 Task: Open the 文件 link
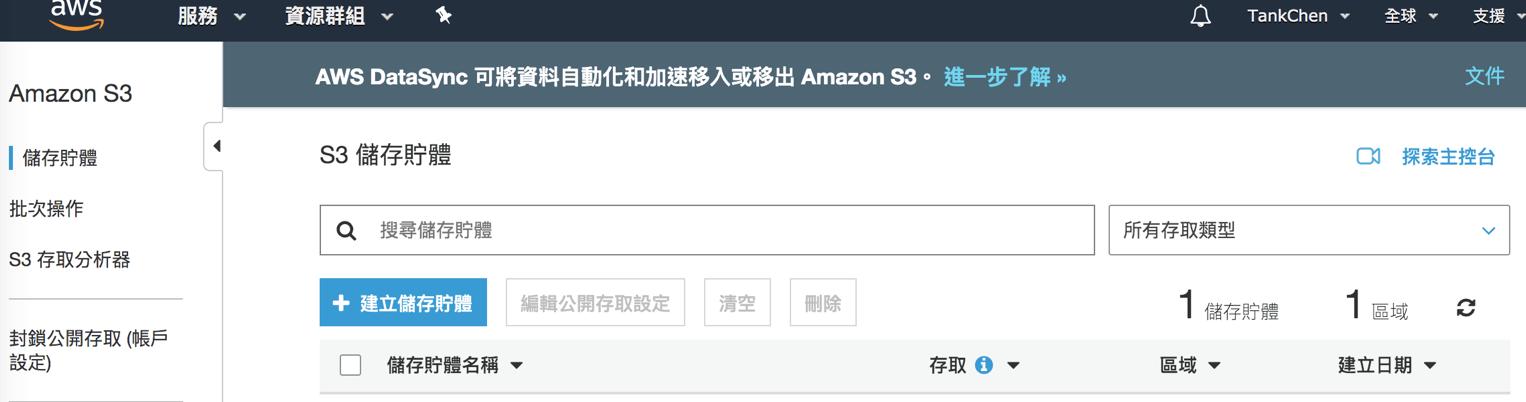pos(1484,77)
